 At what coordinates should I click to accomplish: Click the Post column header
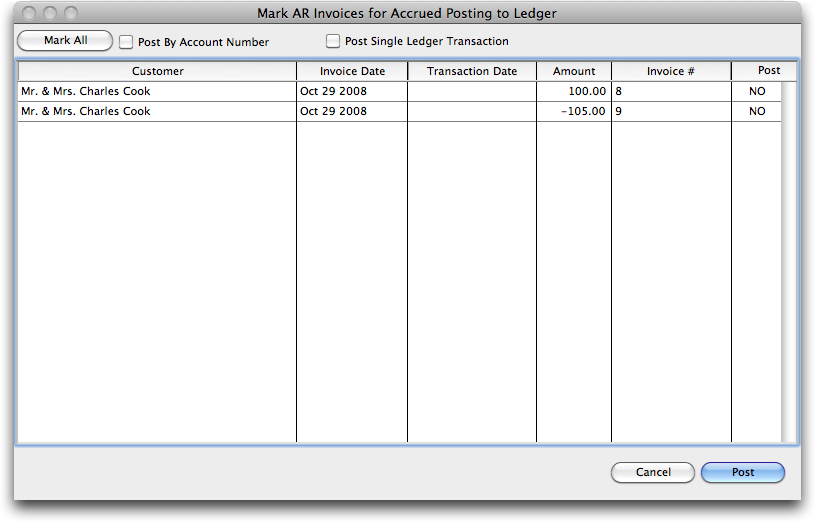[x=768, y=71]
